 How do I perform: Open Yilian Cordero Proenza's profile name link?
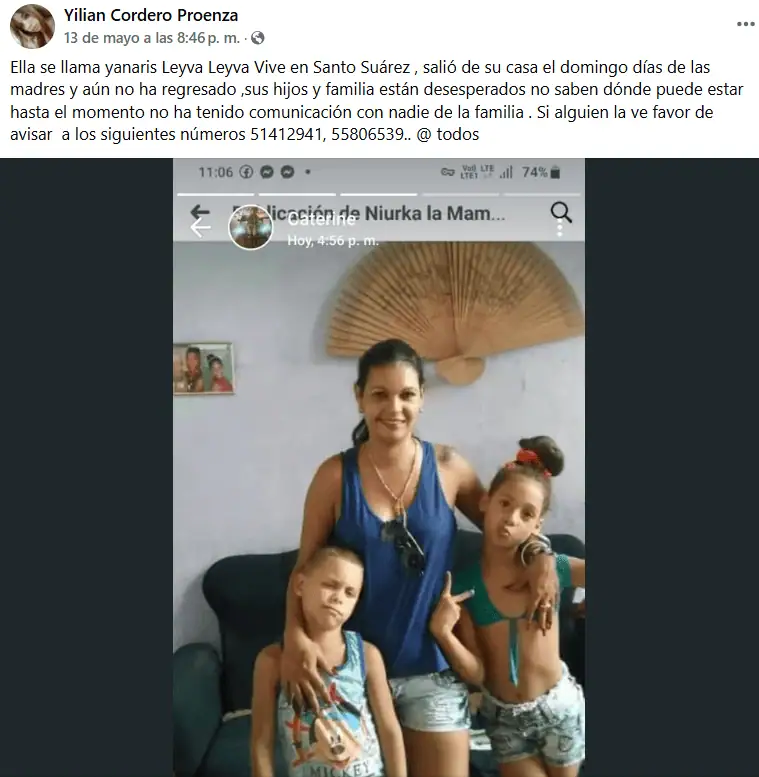tap(151, 15)
